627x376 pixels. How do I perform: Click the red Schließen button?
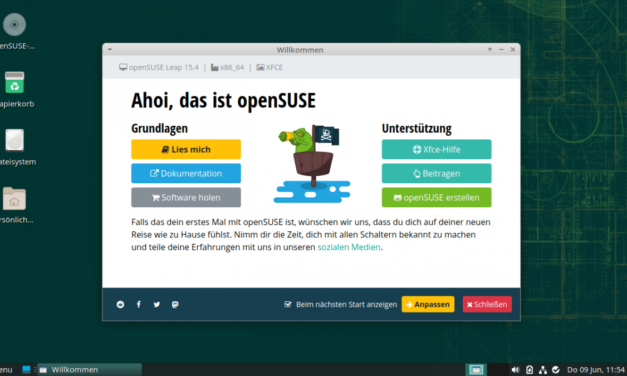pos(487,304)
